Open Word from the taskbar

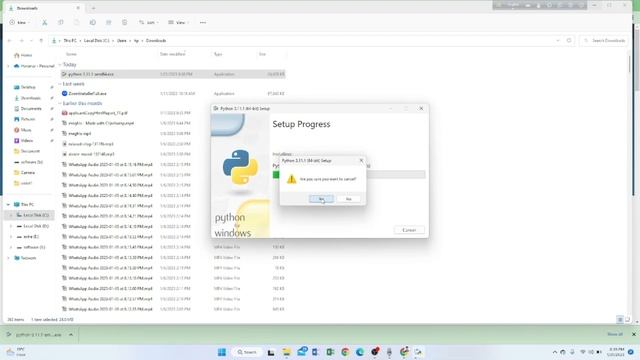[x=316, y=352]
